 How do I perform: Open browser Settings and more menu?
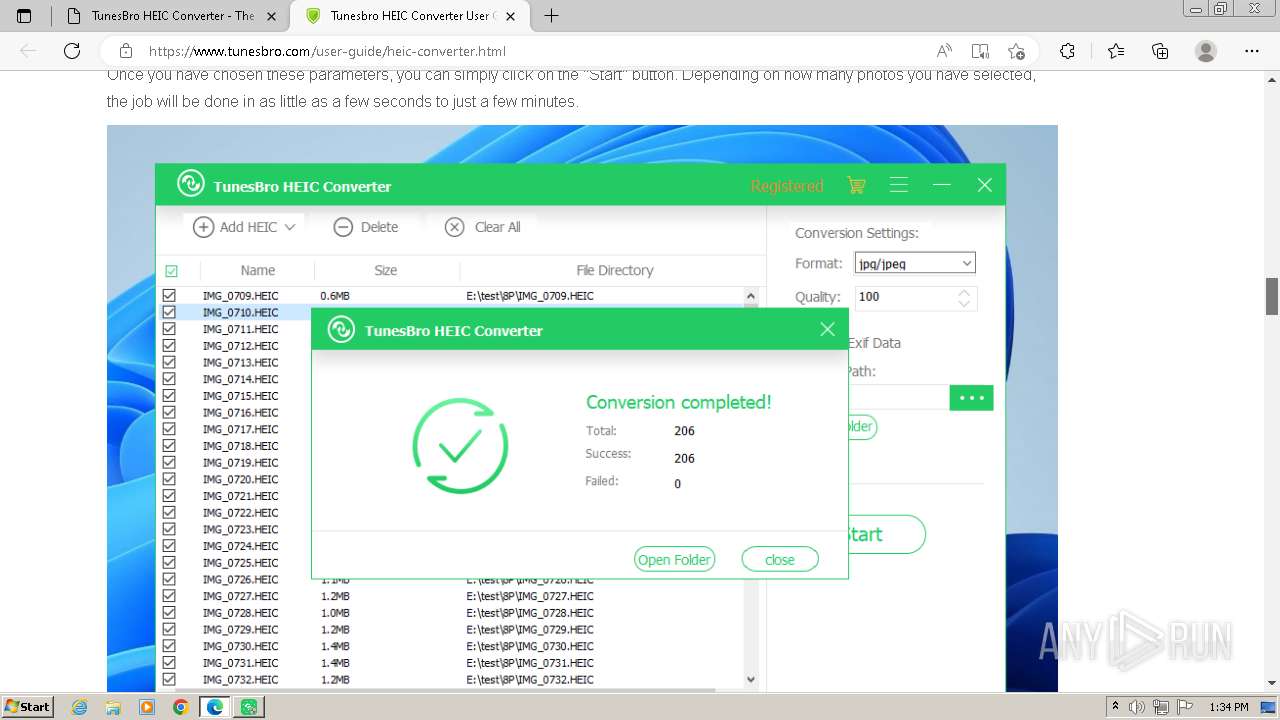[1251, 51]
